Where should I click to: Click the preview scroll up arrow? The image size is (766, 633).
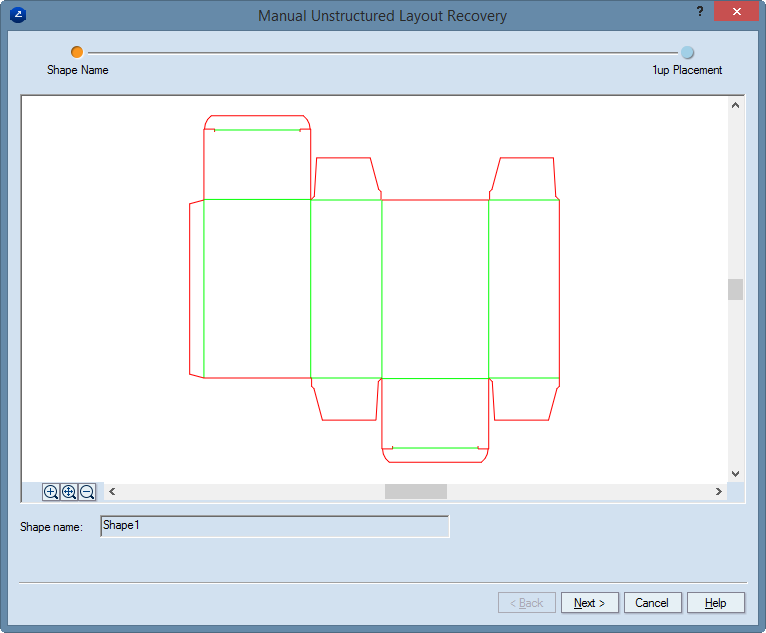tap(735, 105)
